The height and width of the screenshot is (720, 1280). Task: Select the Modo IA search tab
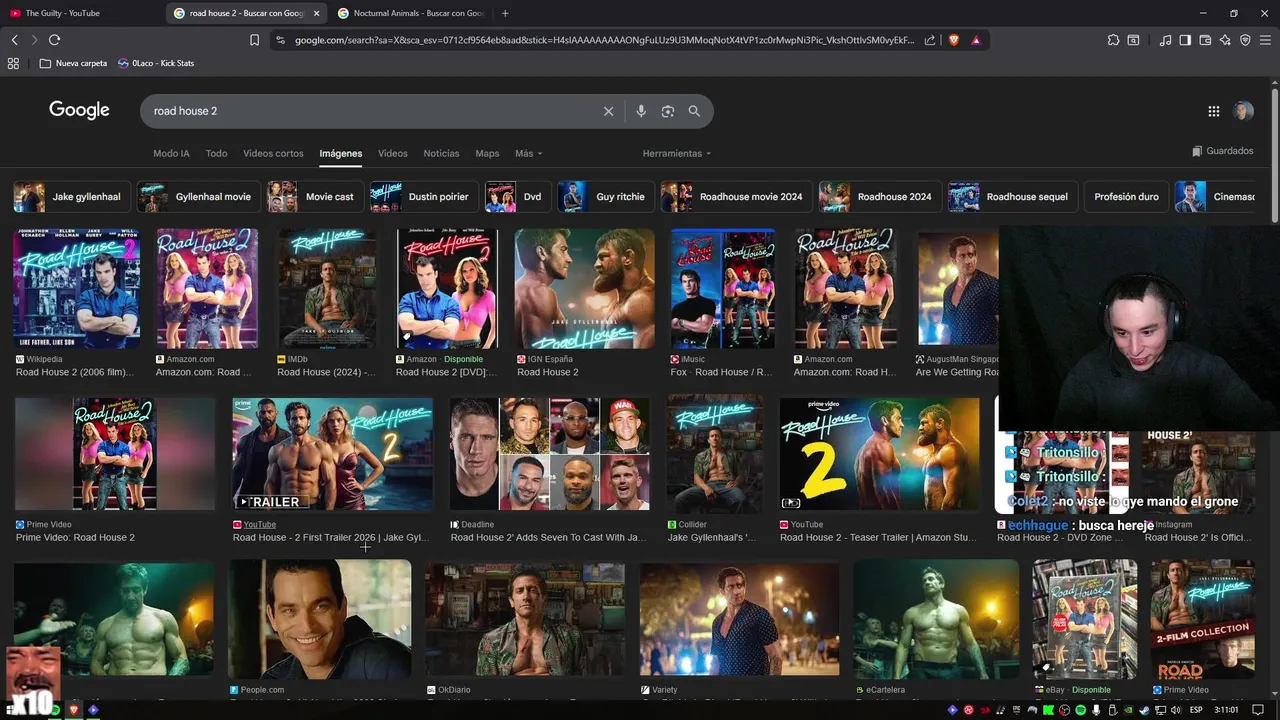(171, 153)
